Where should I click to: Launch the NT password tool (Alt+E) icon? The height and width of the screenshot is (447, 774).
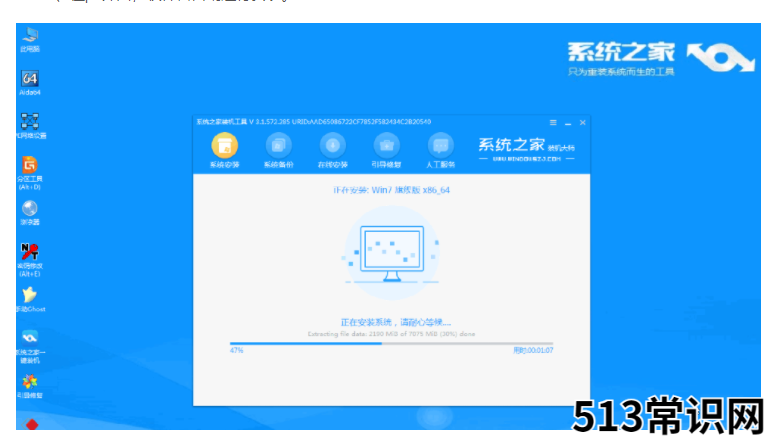click(30, 260)
